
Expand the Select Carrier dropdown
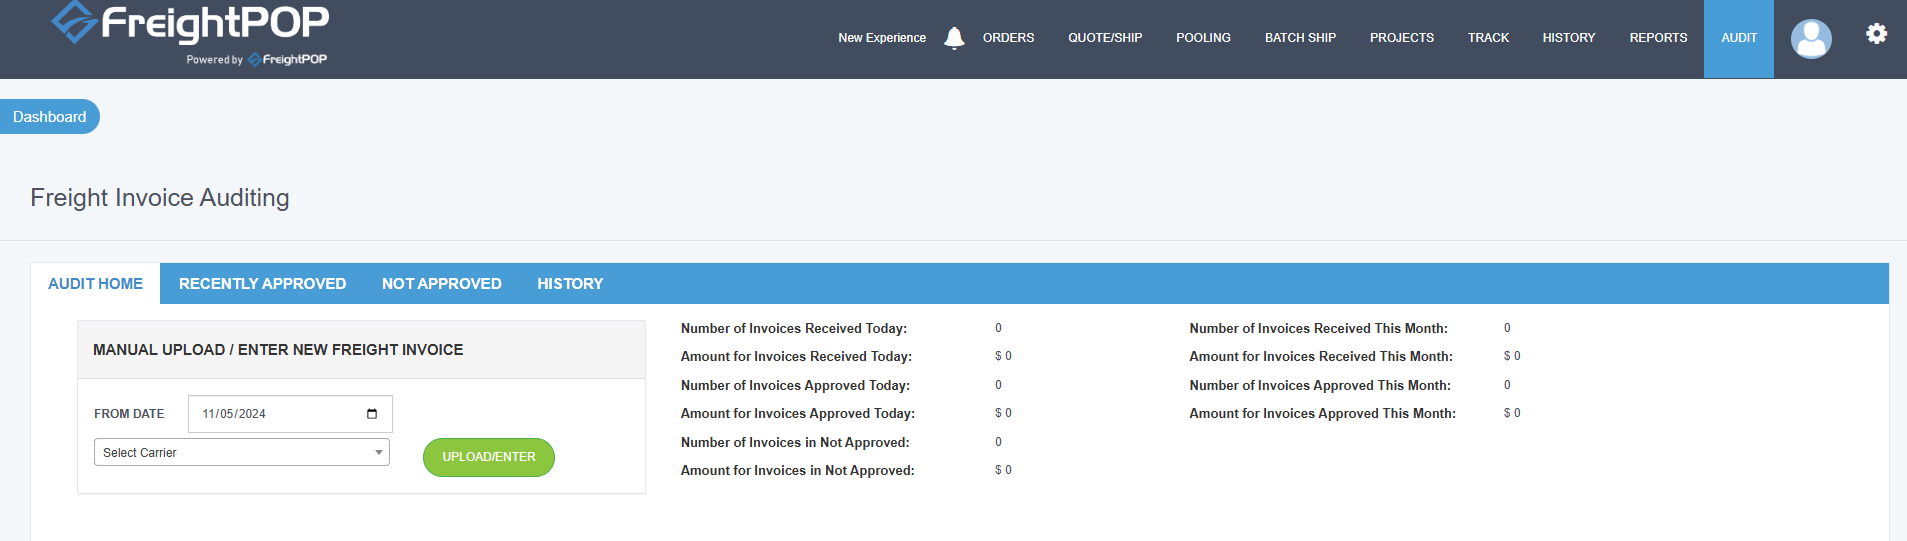click(242, 453)
